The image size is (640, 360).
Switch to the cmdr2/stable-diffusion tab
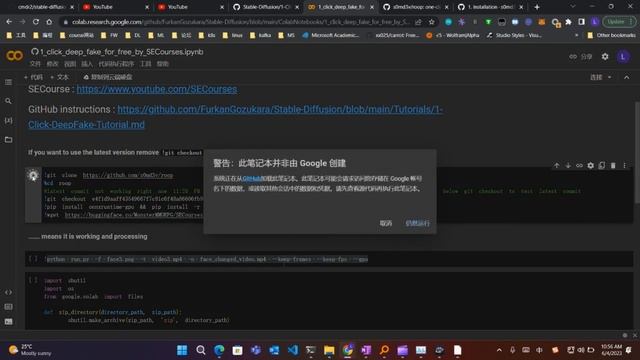click(41, 7)
